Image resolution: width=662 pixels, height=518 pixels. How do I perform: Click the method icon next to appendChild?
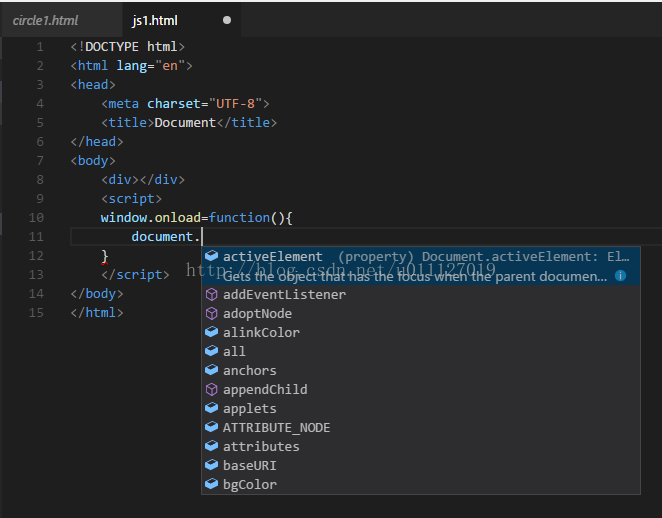click(211, 390)
